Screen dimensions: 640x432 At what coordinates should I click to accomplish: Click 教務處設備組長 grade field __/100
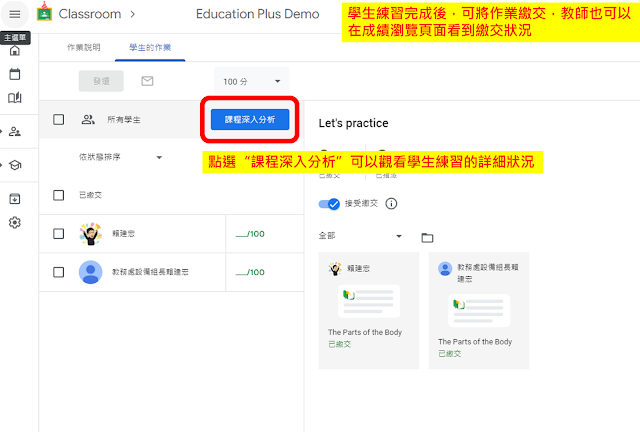[x=250, y=272]
